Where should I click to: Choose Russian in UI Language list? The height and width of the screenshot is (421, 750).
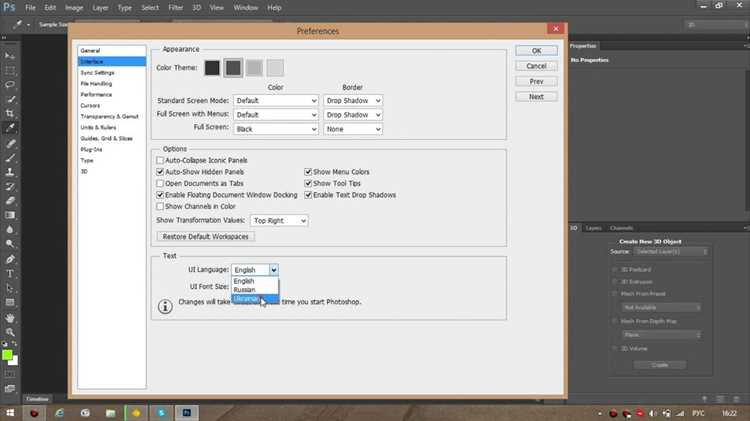pyautogui.click(x=255, y=290)
